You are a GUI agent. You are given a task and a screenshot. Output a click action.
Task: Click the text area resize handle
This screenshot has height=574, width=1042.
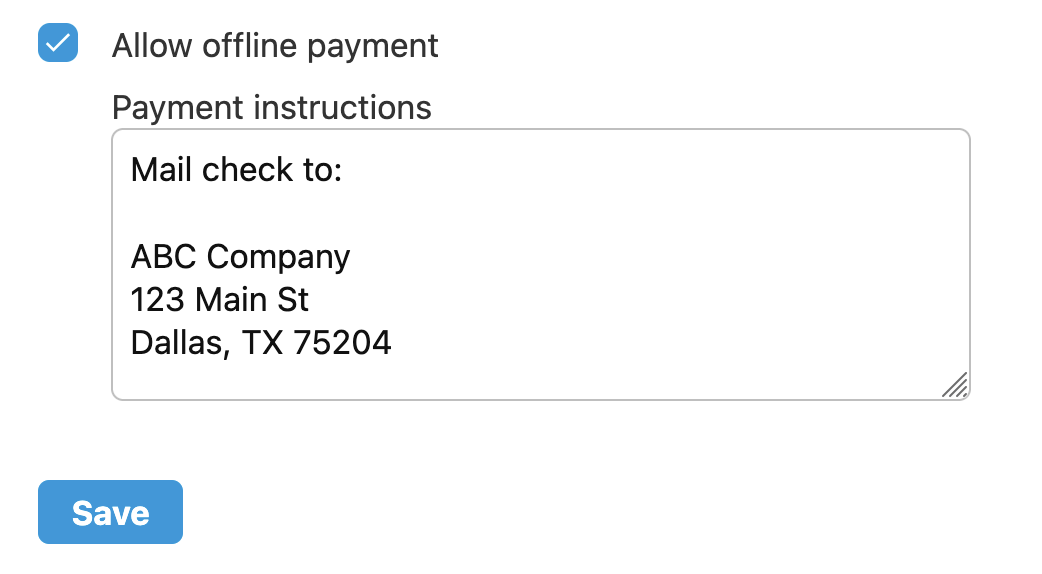click(955, 385)
